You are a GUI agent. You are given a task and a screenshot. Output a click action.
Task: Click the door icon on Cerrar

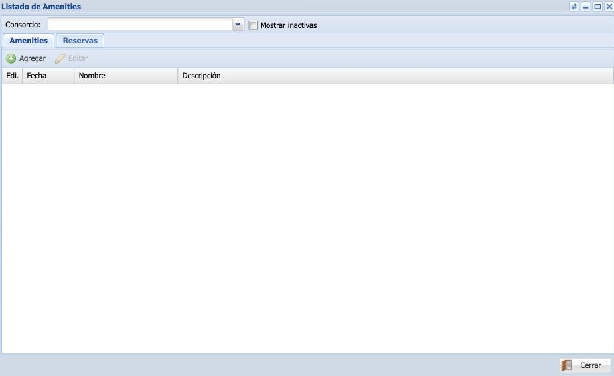[x=567, y=365]
